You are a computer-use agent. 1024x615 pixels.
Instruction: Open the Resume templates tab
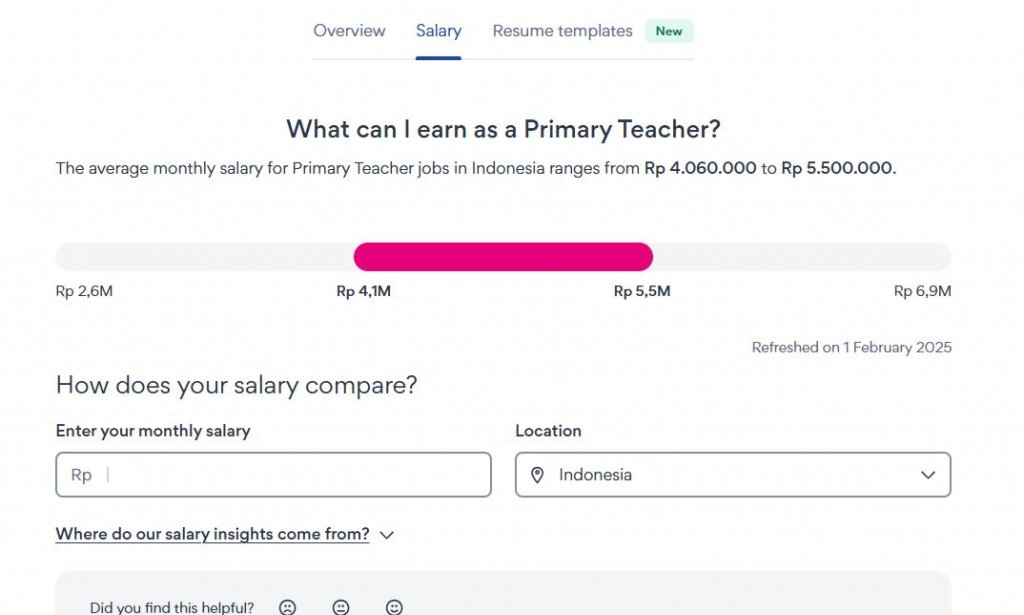(x=562, y=31)
